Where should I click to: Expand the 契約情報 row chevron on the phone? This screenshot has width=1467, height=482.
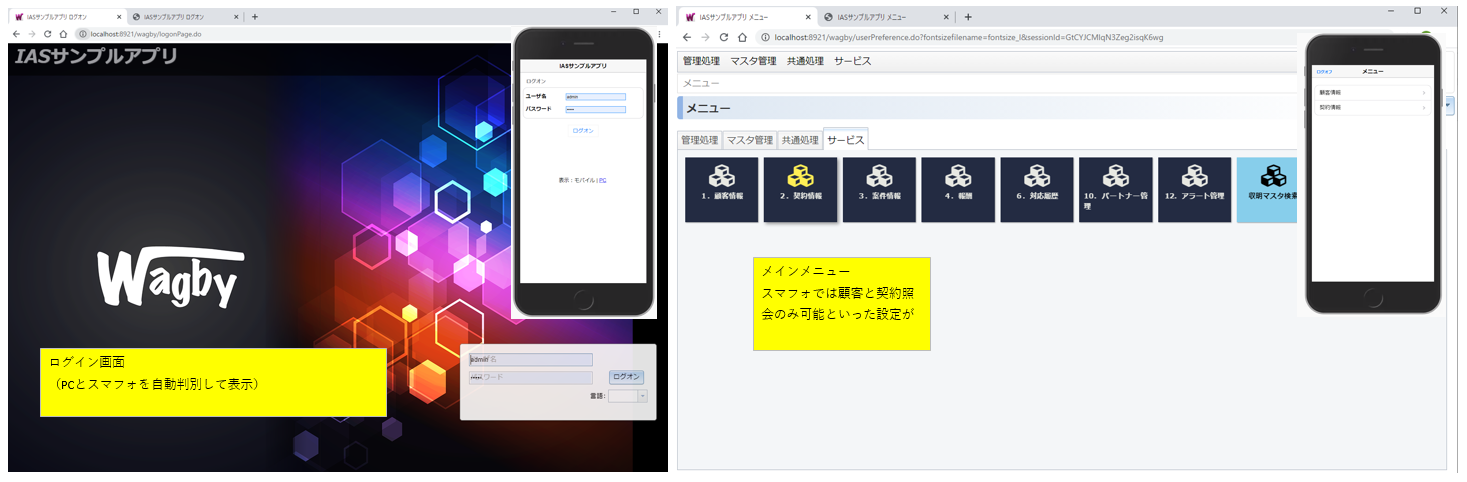(x=1423, y=106)
